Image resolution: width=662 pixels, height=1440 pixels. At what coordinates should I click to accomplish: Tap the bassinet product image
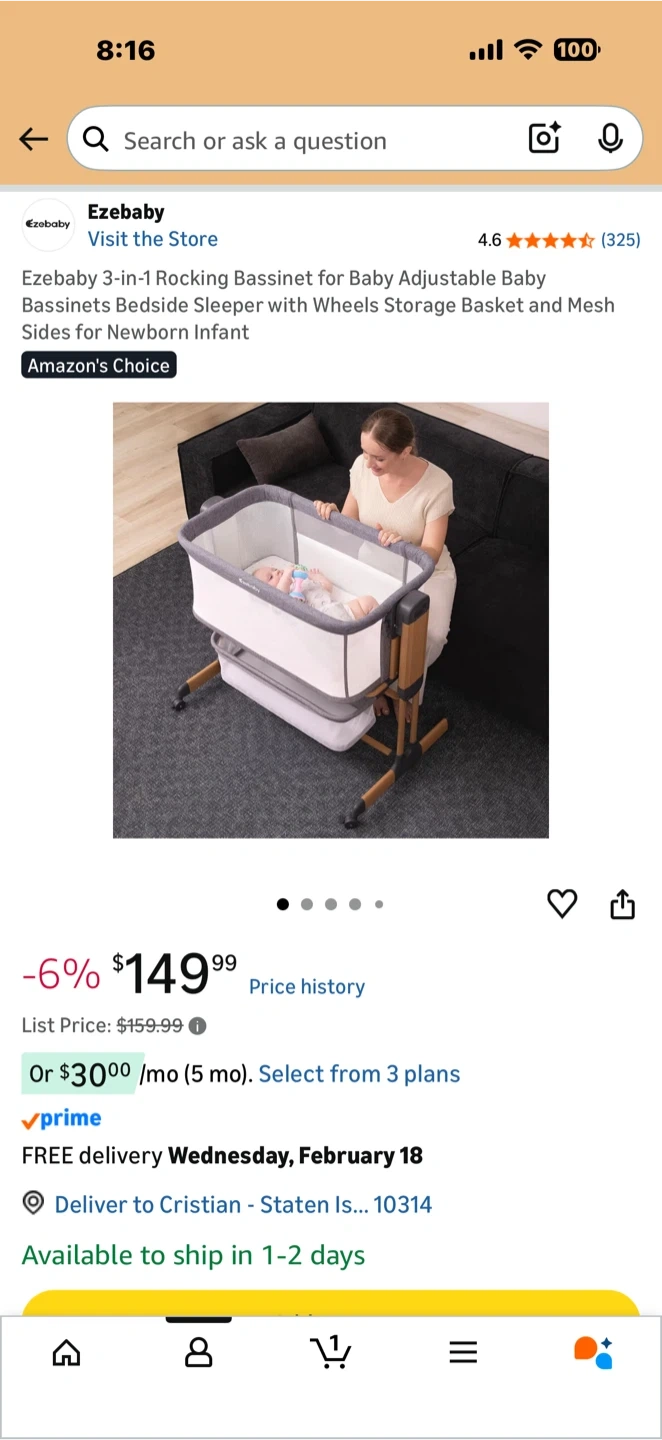click(331, 620)
